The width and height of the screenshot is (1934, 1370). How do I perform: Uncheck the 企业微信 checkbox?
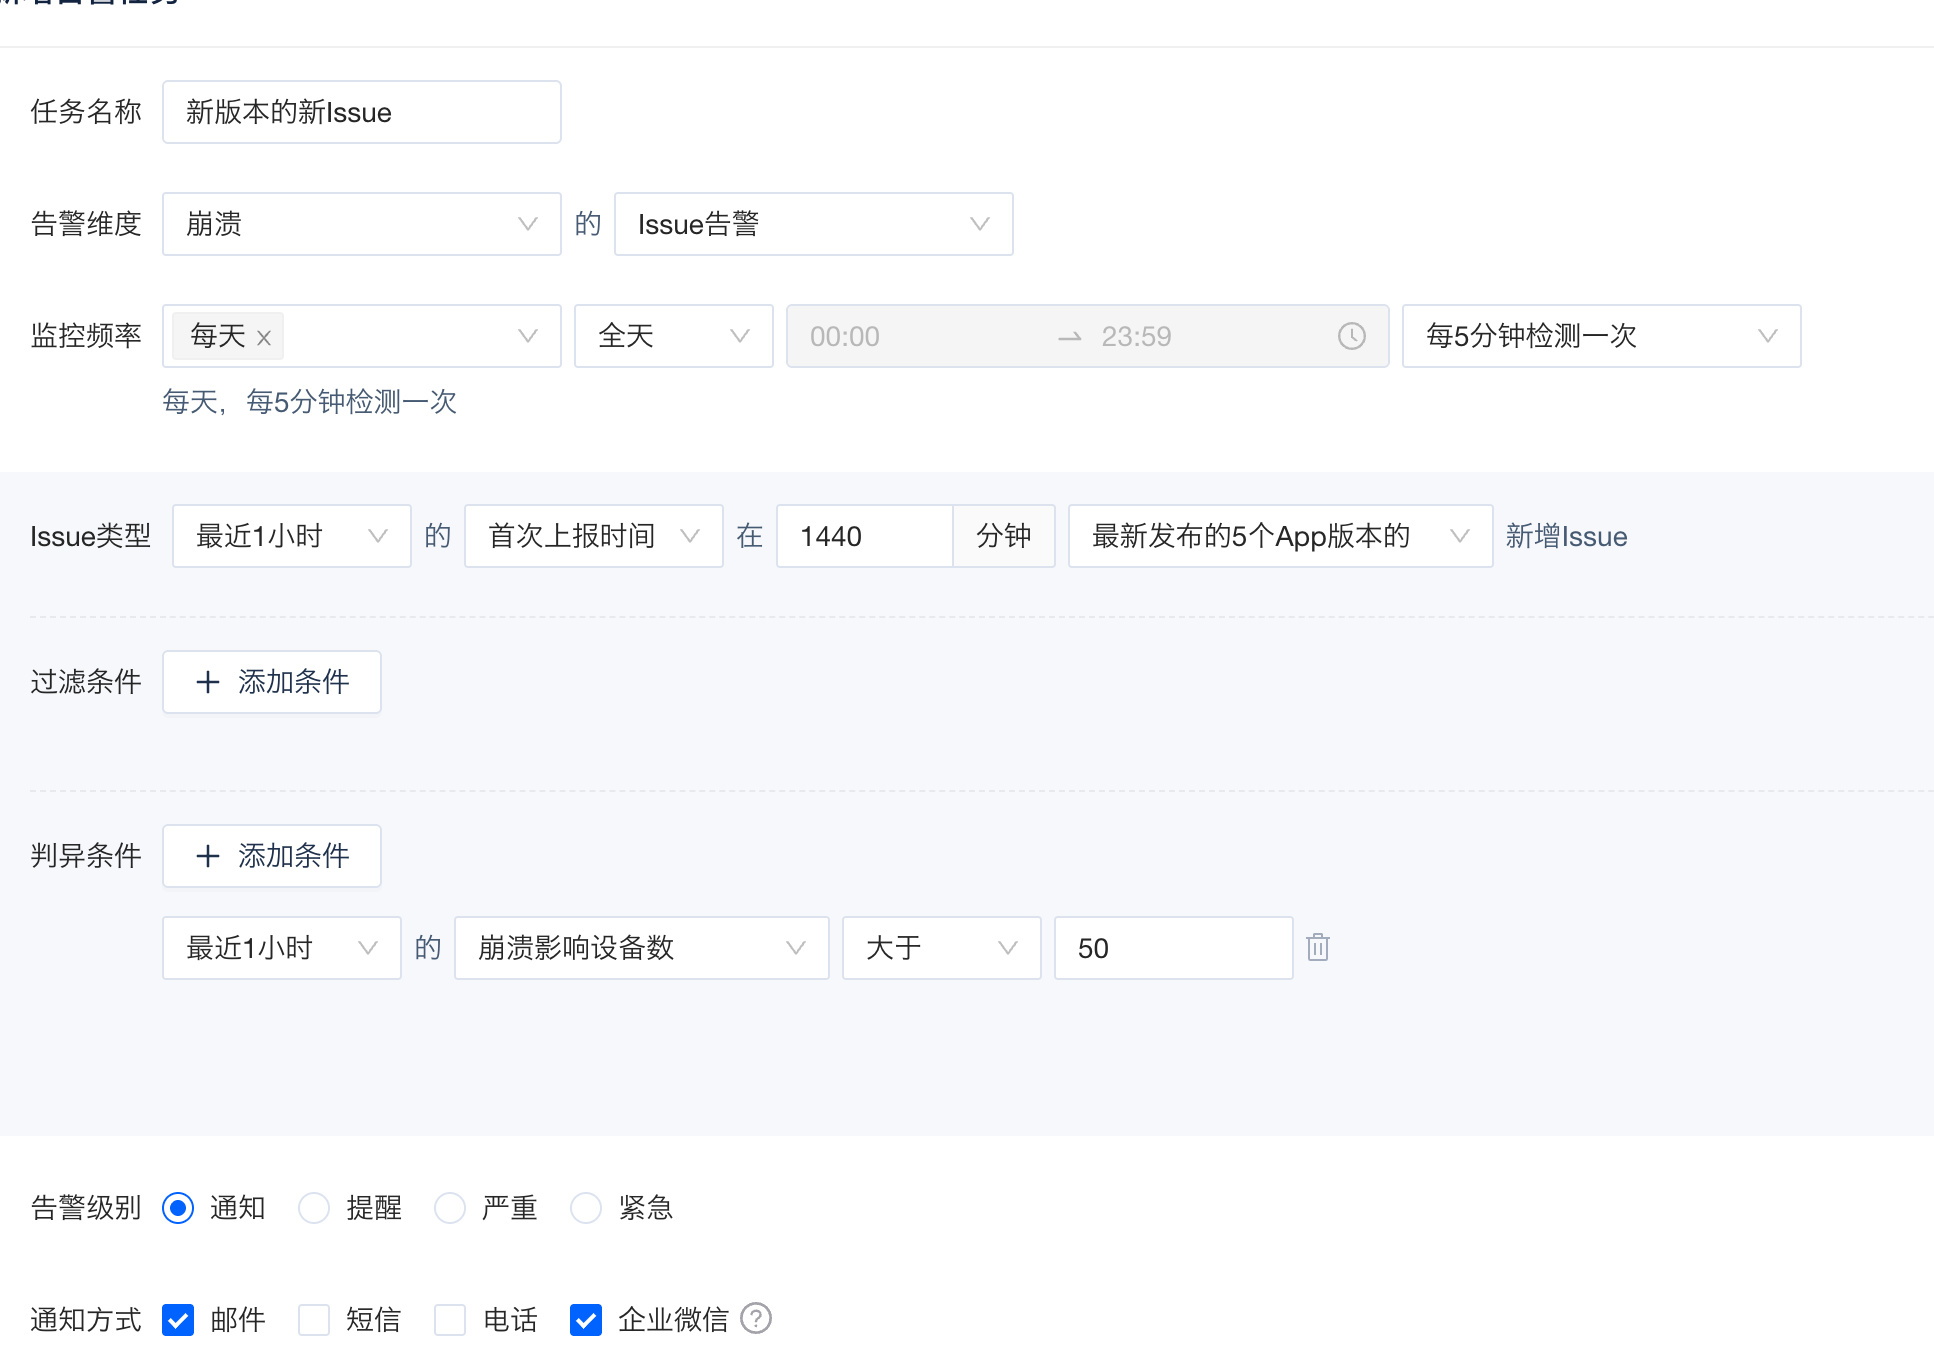[585, 1320]
